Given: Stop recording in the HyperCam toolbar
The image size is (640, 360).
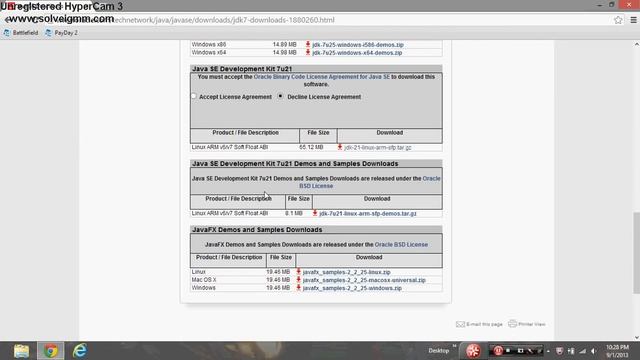Looking at the screenshot, I should point(509,351).
